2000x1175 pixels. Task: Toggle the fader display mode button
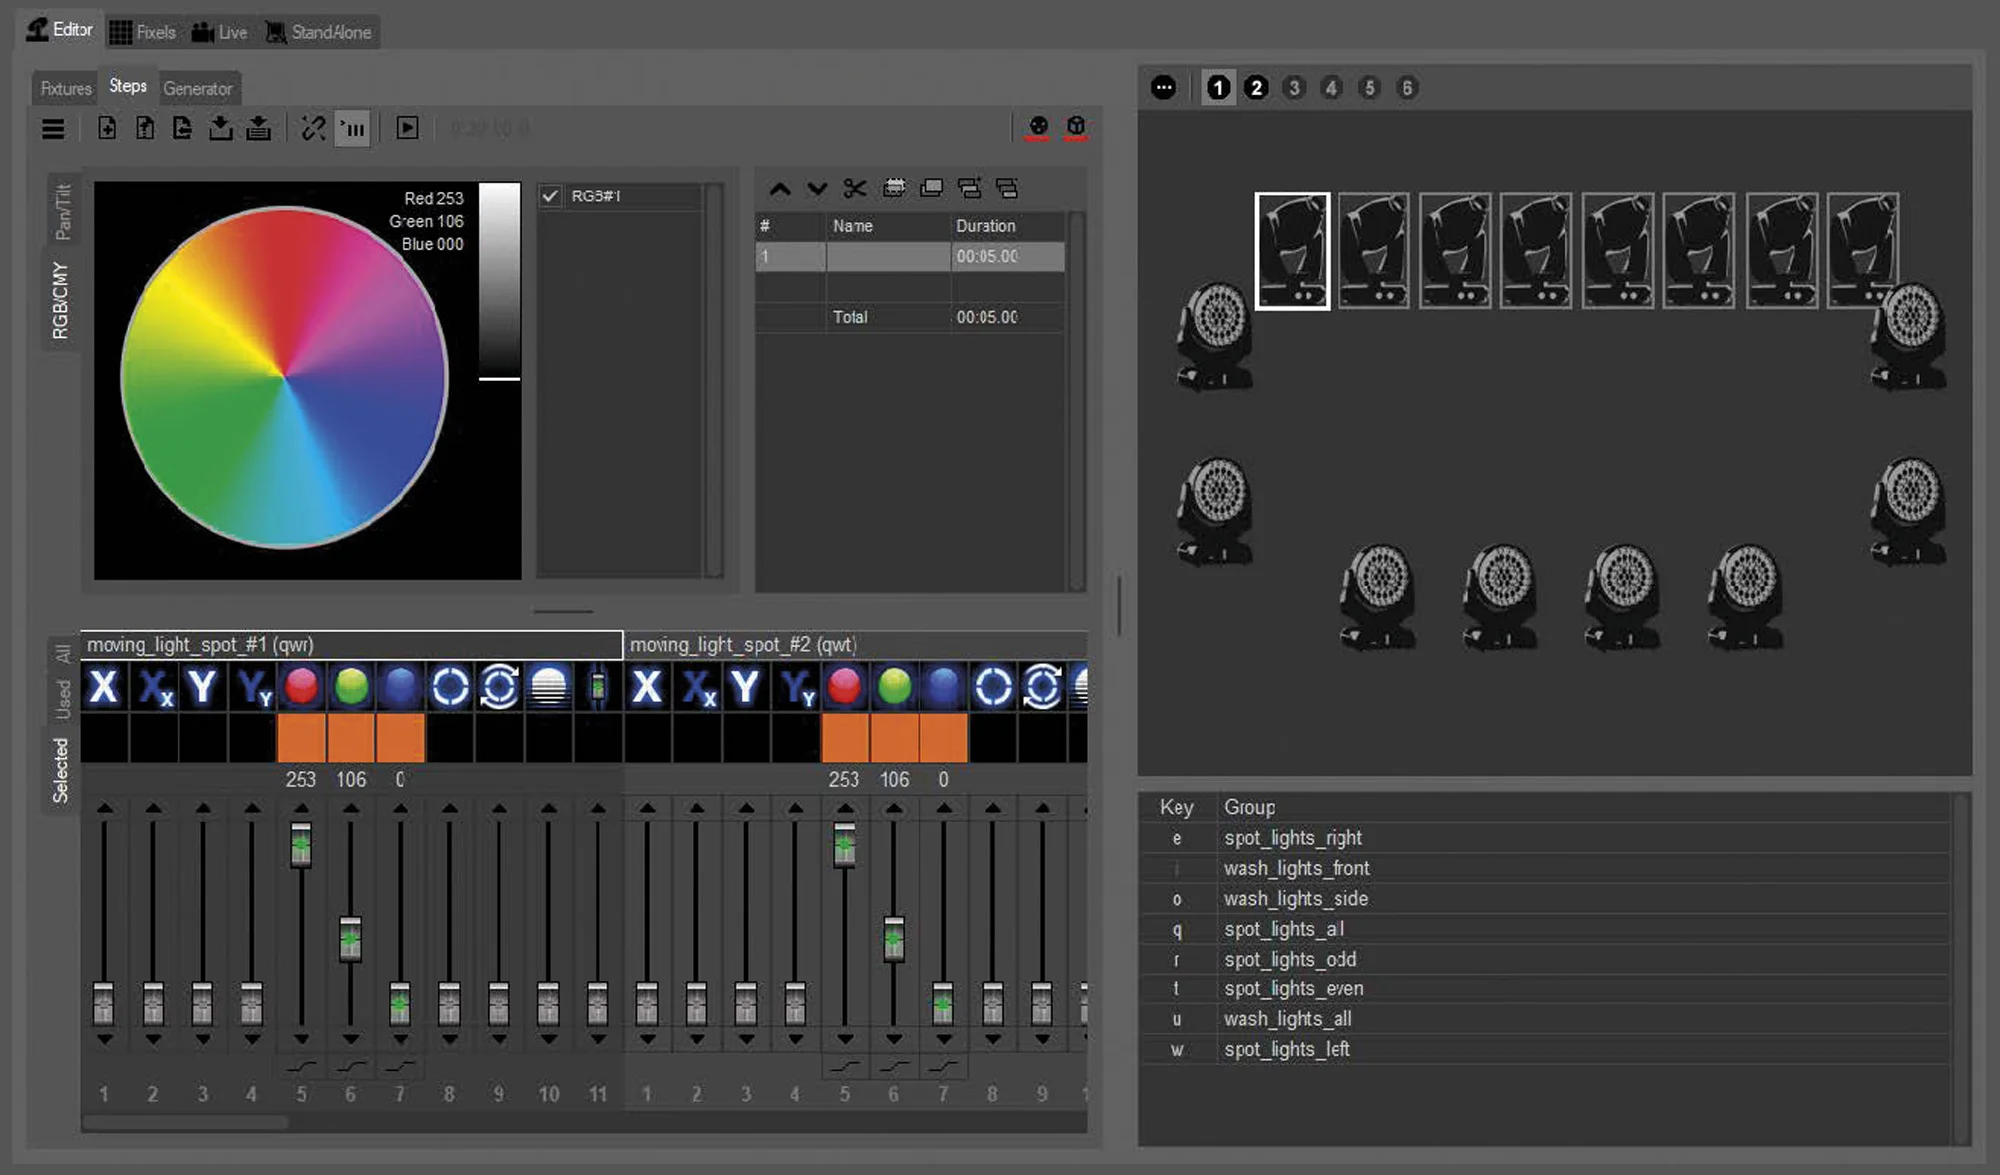click(353, 128)
